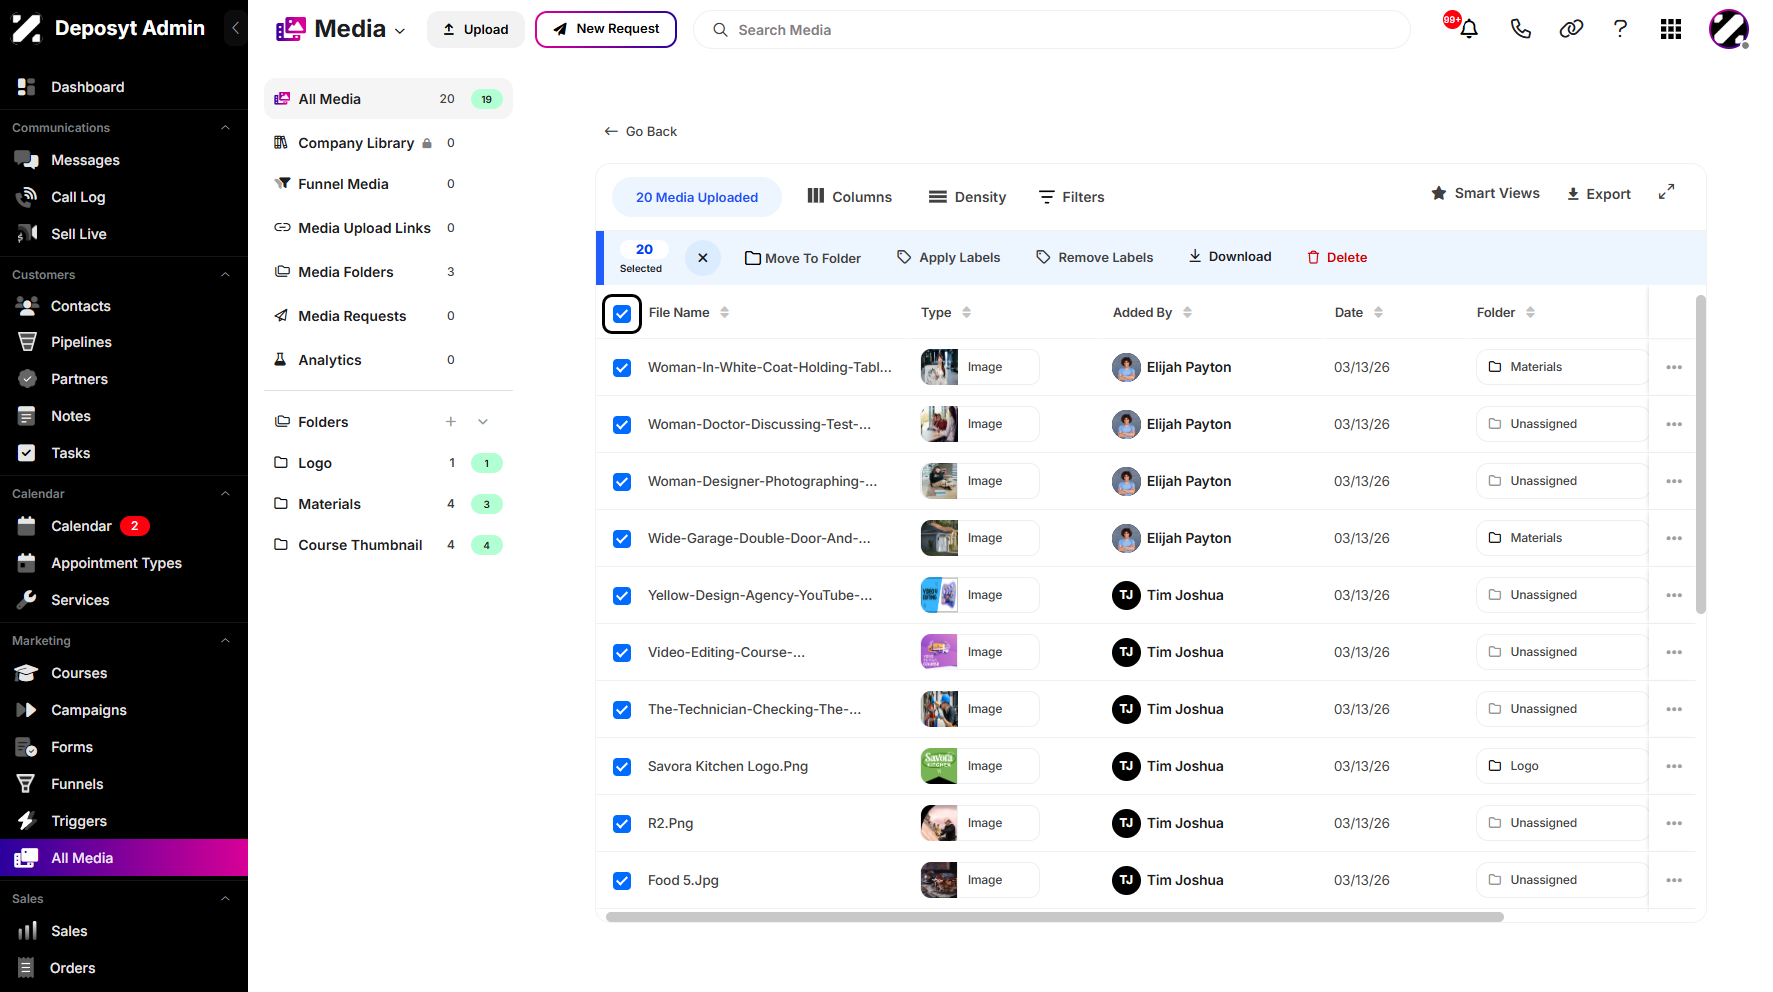Screen dimensions: 1773x992
Task: Open the Savora Kitchen Logo thumbnail
Action: click(939, 766)
